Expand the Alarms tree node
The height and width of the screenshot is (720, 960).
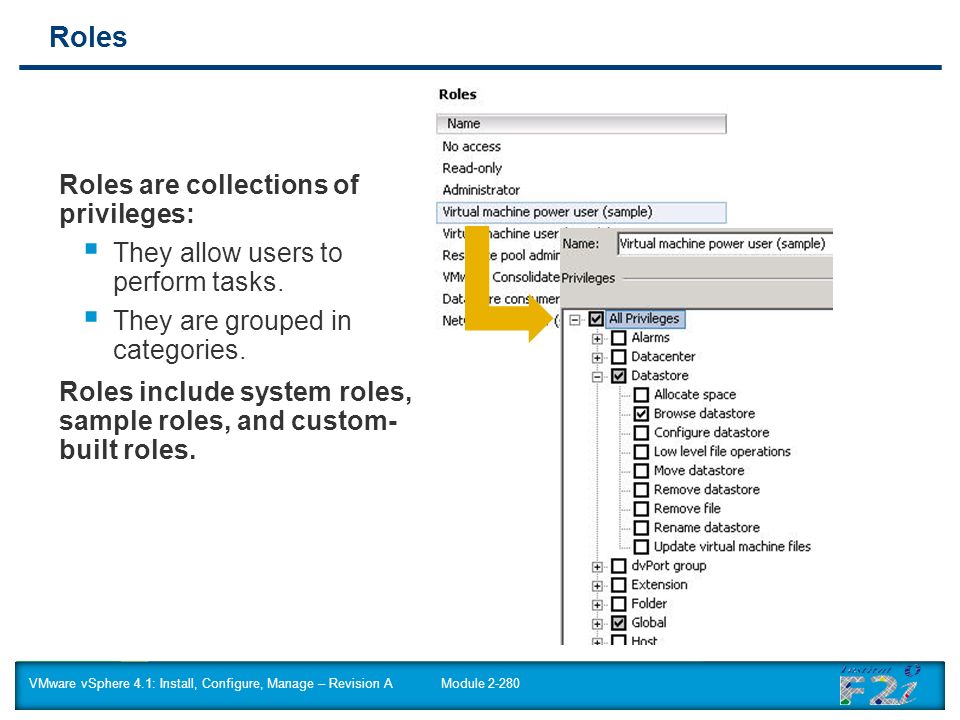[597, 339]
